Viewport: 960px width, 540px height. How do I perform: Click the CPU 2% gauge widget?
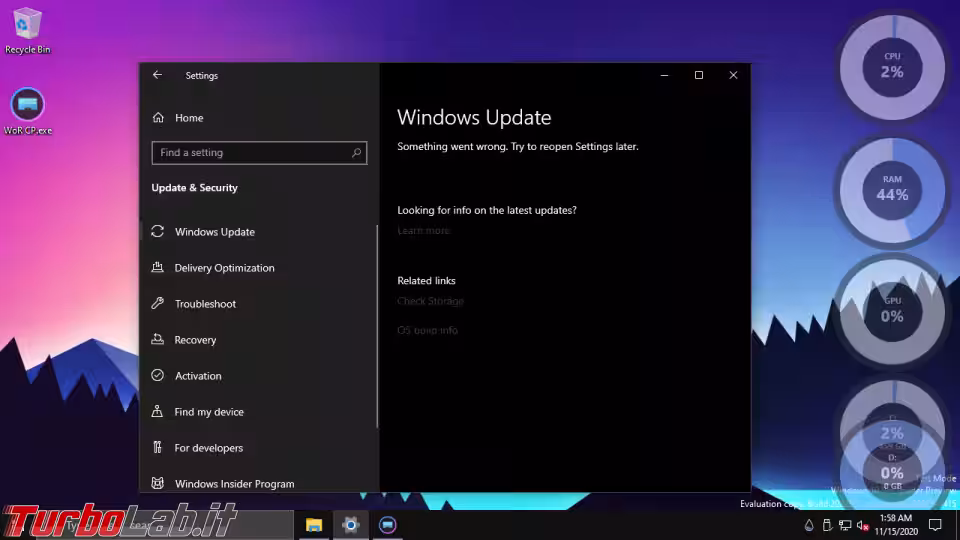(892, 67)
